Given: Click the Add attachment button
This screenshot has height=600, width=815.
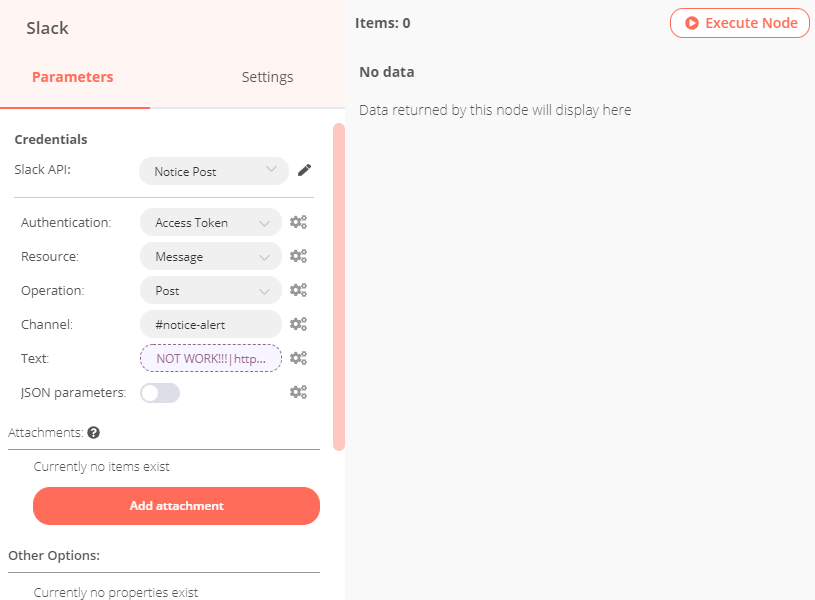Looking at the screenshot, I should click(176, 506).
